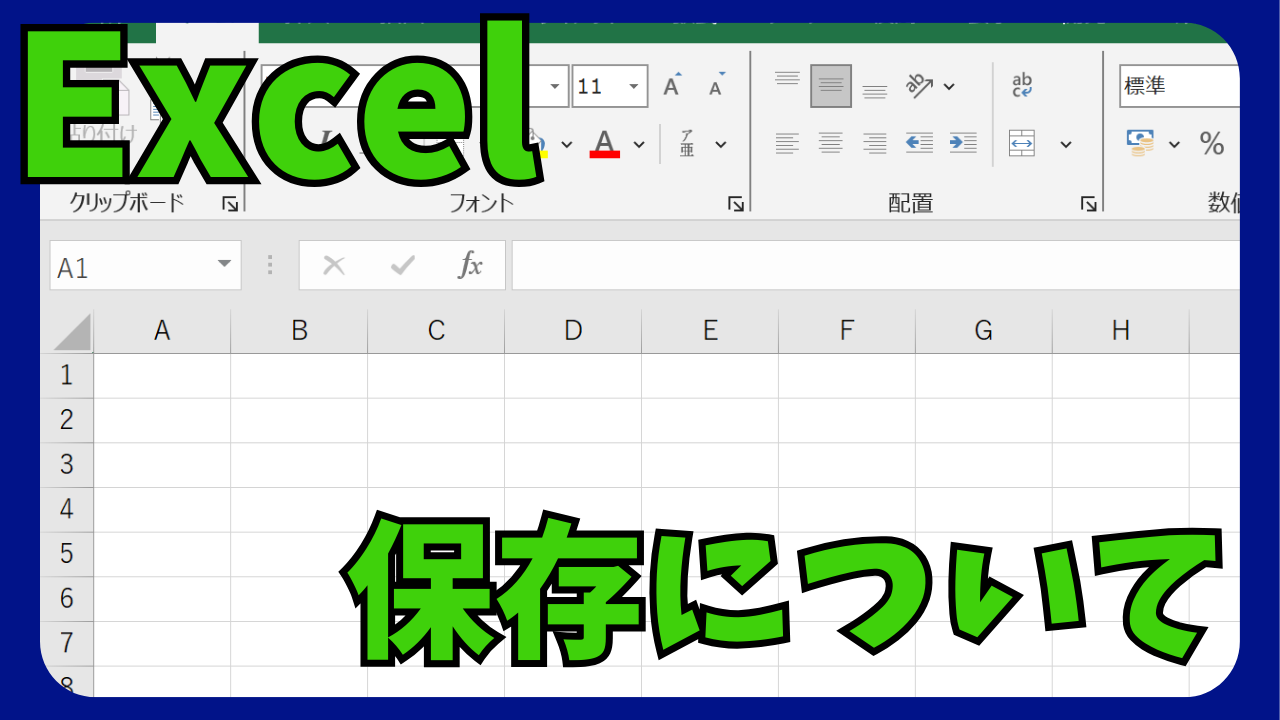1280x720 pixels.
Task: Open 標準 number format combo box
Action: [x=1180, y=87]
